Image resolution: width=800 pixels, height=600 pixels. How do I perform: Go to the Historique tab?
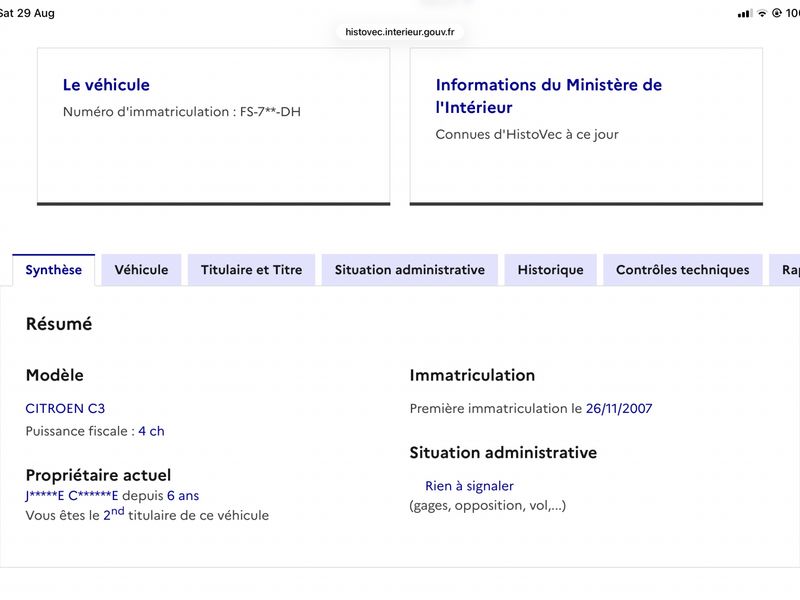pos(551,270)
